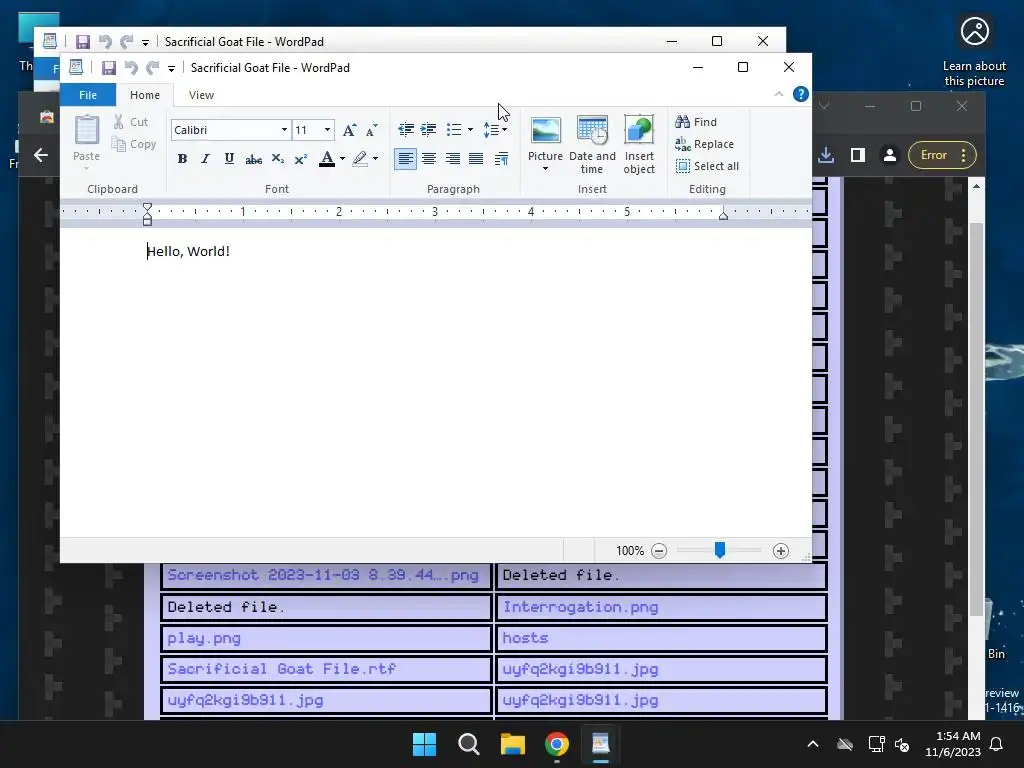
Task: Click the Find binoculars button
Action: click(696, 121)
